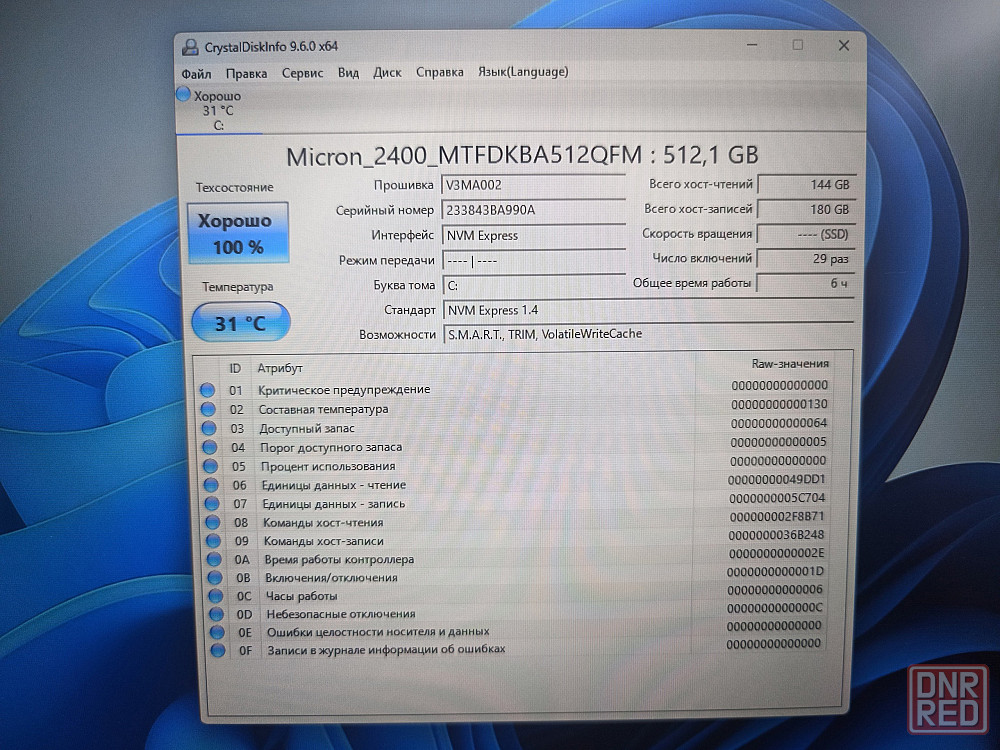
Task: Select the Критическое предупреждение attribute row
Action: point(513,388)
